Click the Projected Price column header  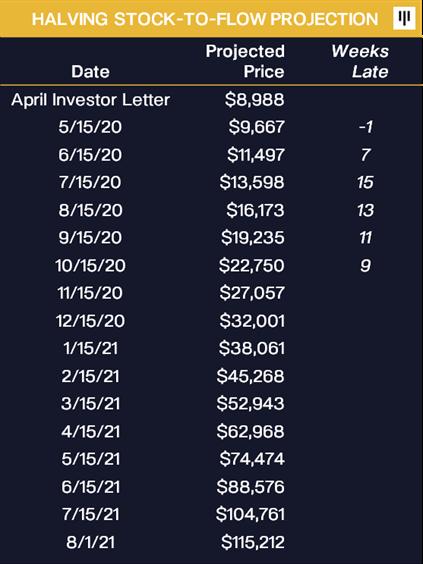pyautogui.click(x=245, y=61)
